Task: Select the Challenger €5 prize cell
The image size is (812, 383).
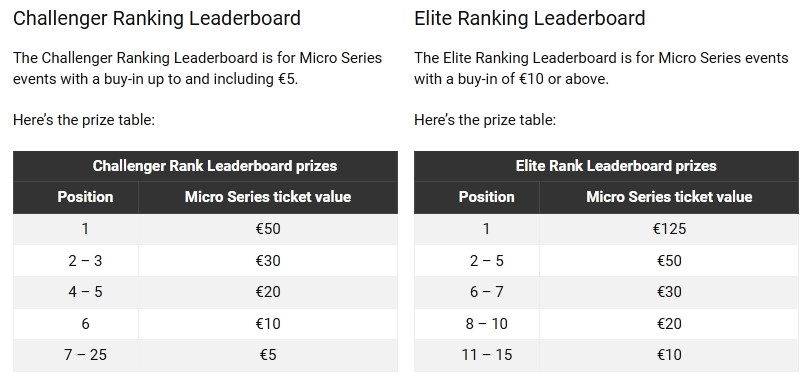Action: [268, 355]
